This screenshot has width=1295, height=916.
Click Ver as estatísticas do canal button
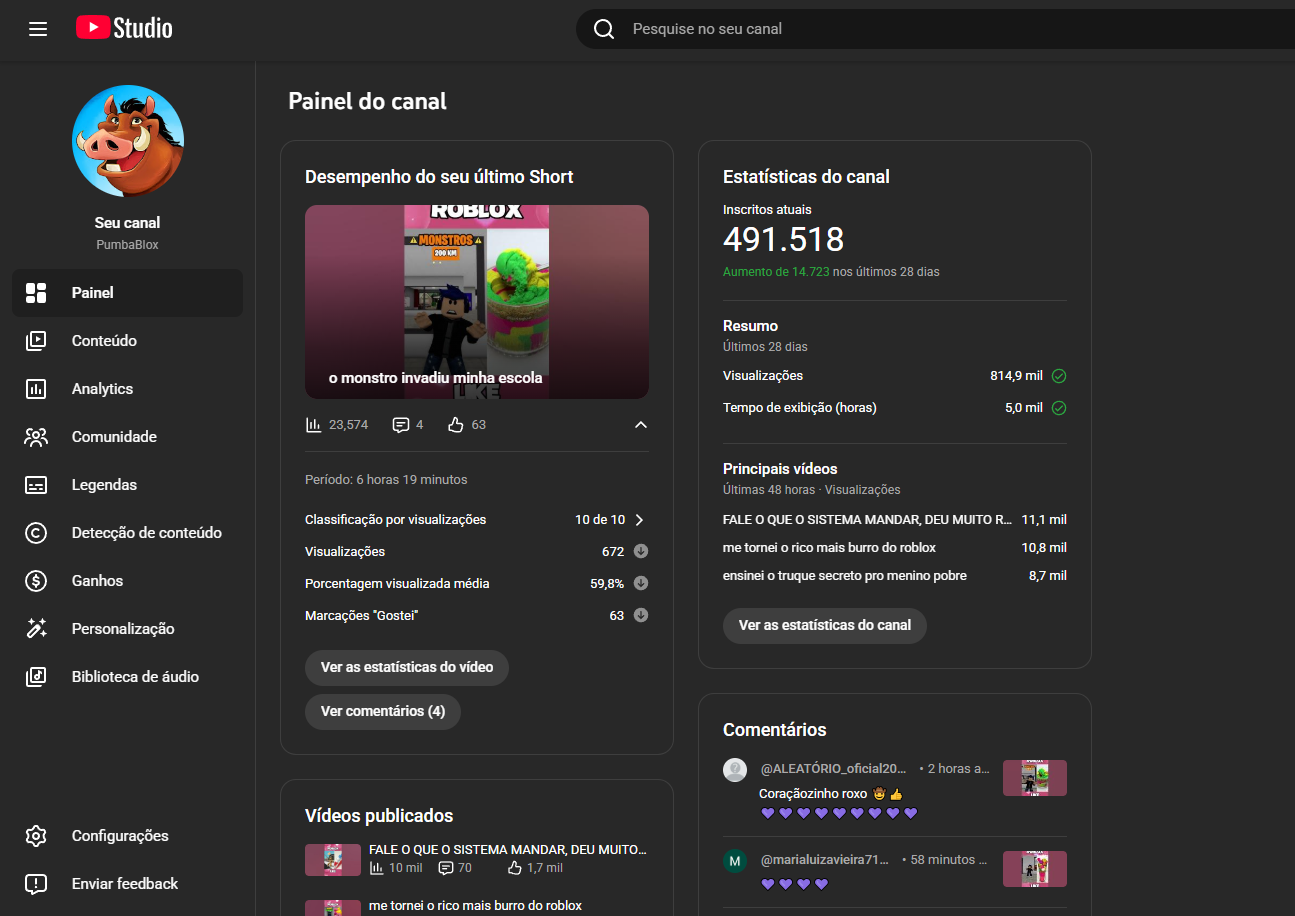tap(824, 625)
